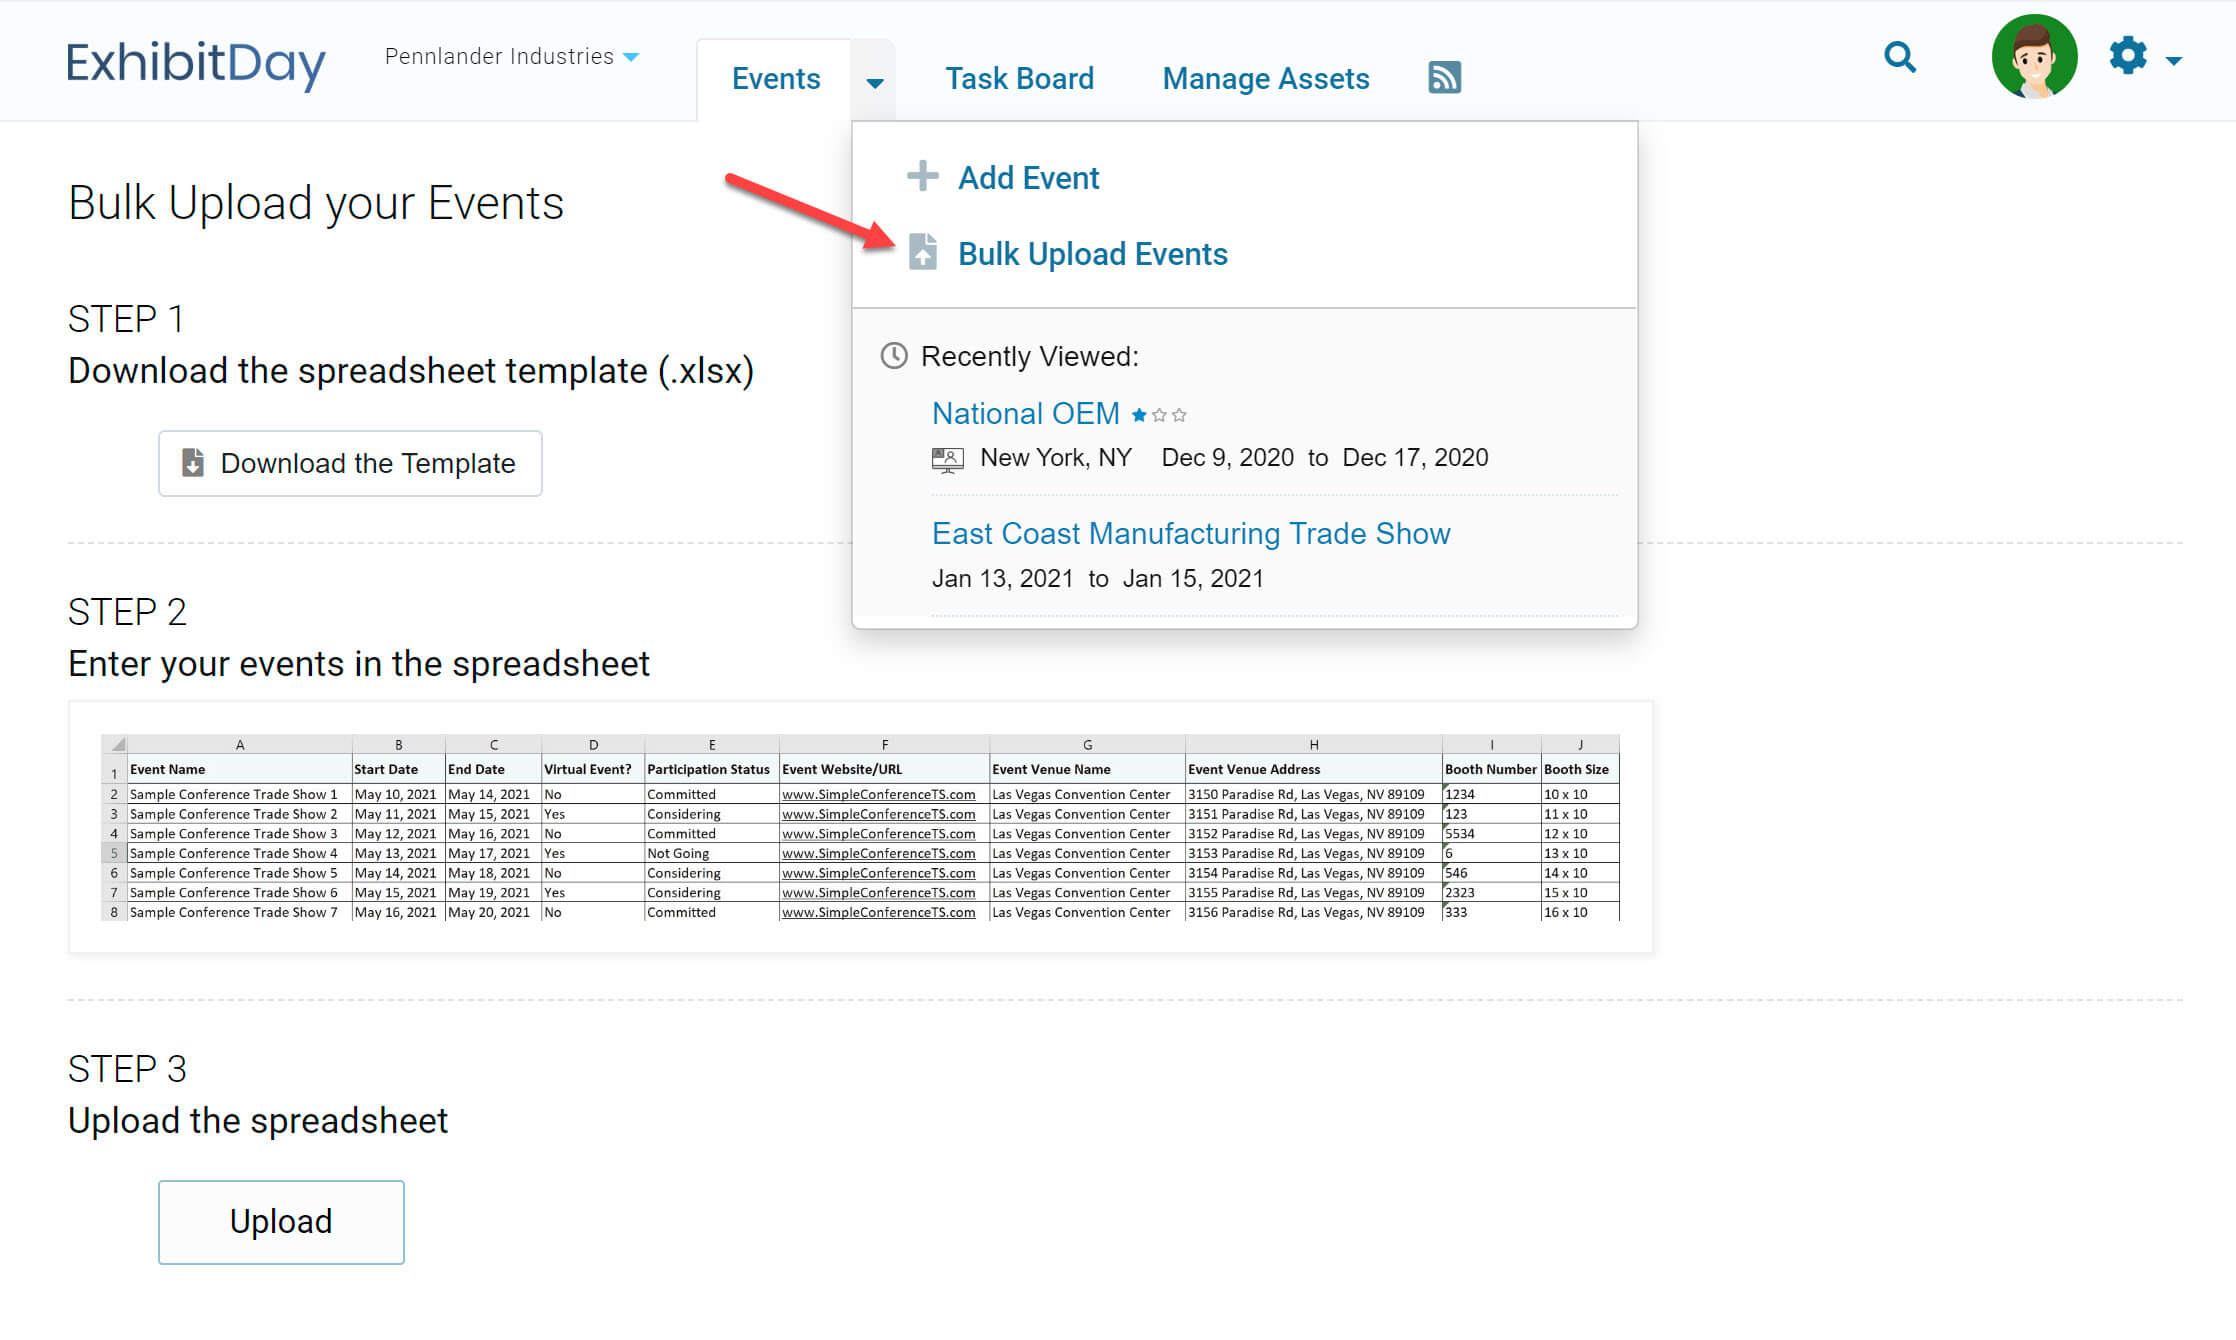Toggle the filled star rating on National OEM
This screenshot has height=1340, width=2236.
1139,413
